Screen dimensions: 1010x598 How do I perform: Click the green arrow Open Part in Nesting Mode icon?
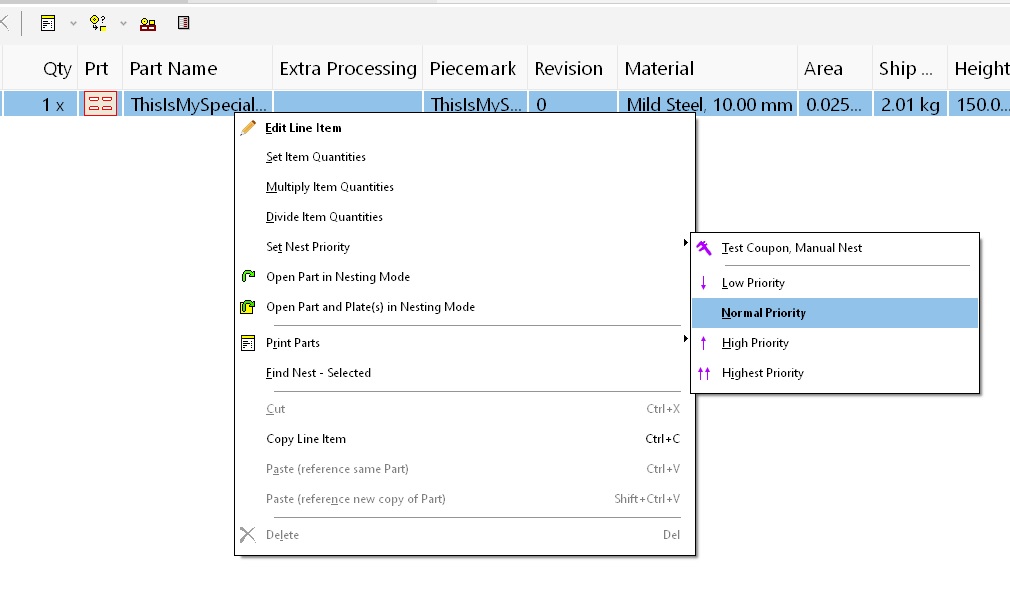(248, 276)
